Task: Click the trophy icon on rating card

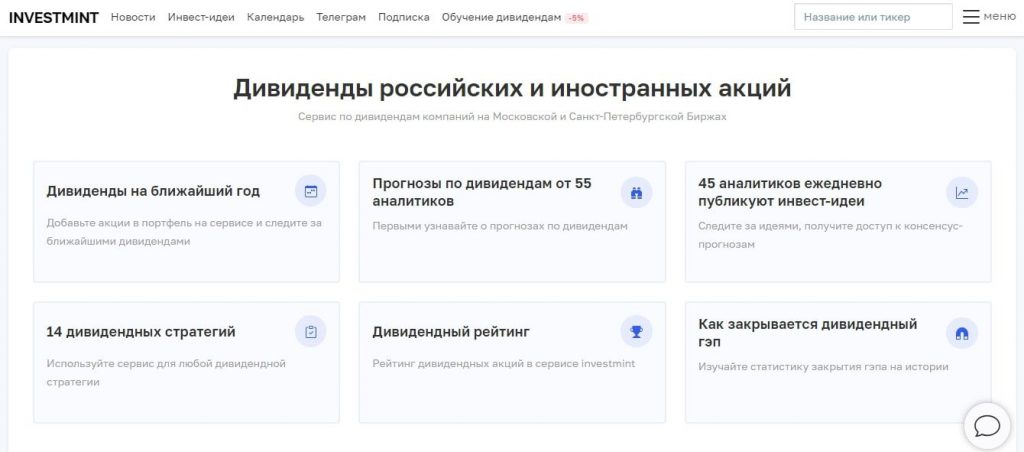Action: [x=636, y=332]
